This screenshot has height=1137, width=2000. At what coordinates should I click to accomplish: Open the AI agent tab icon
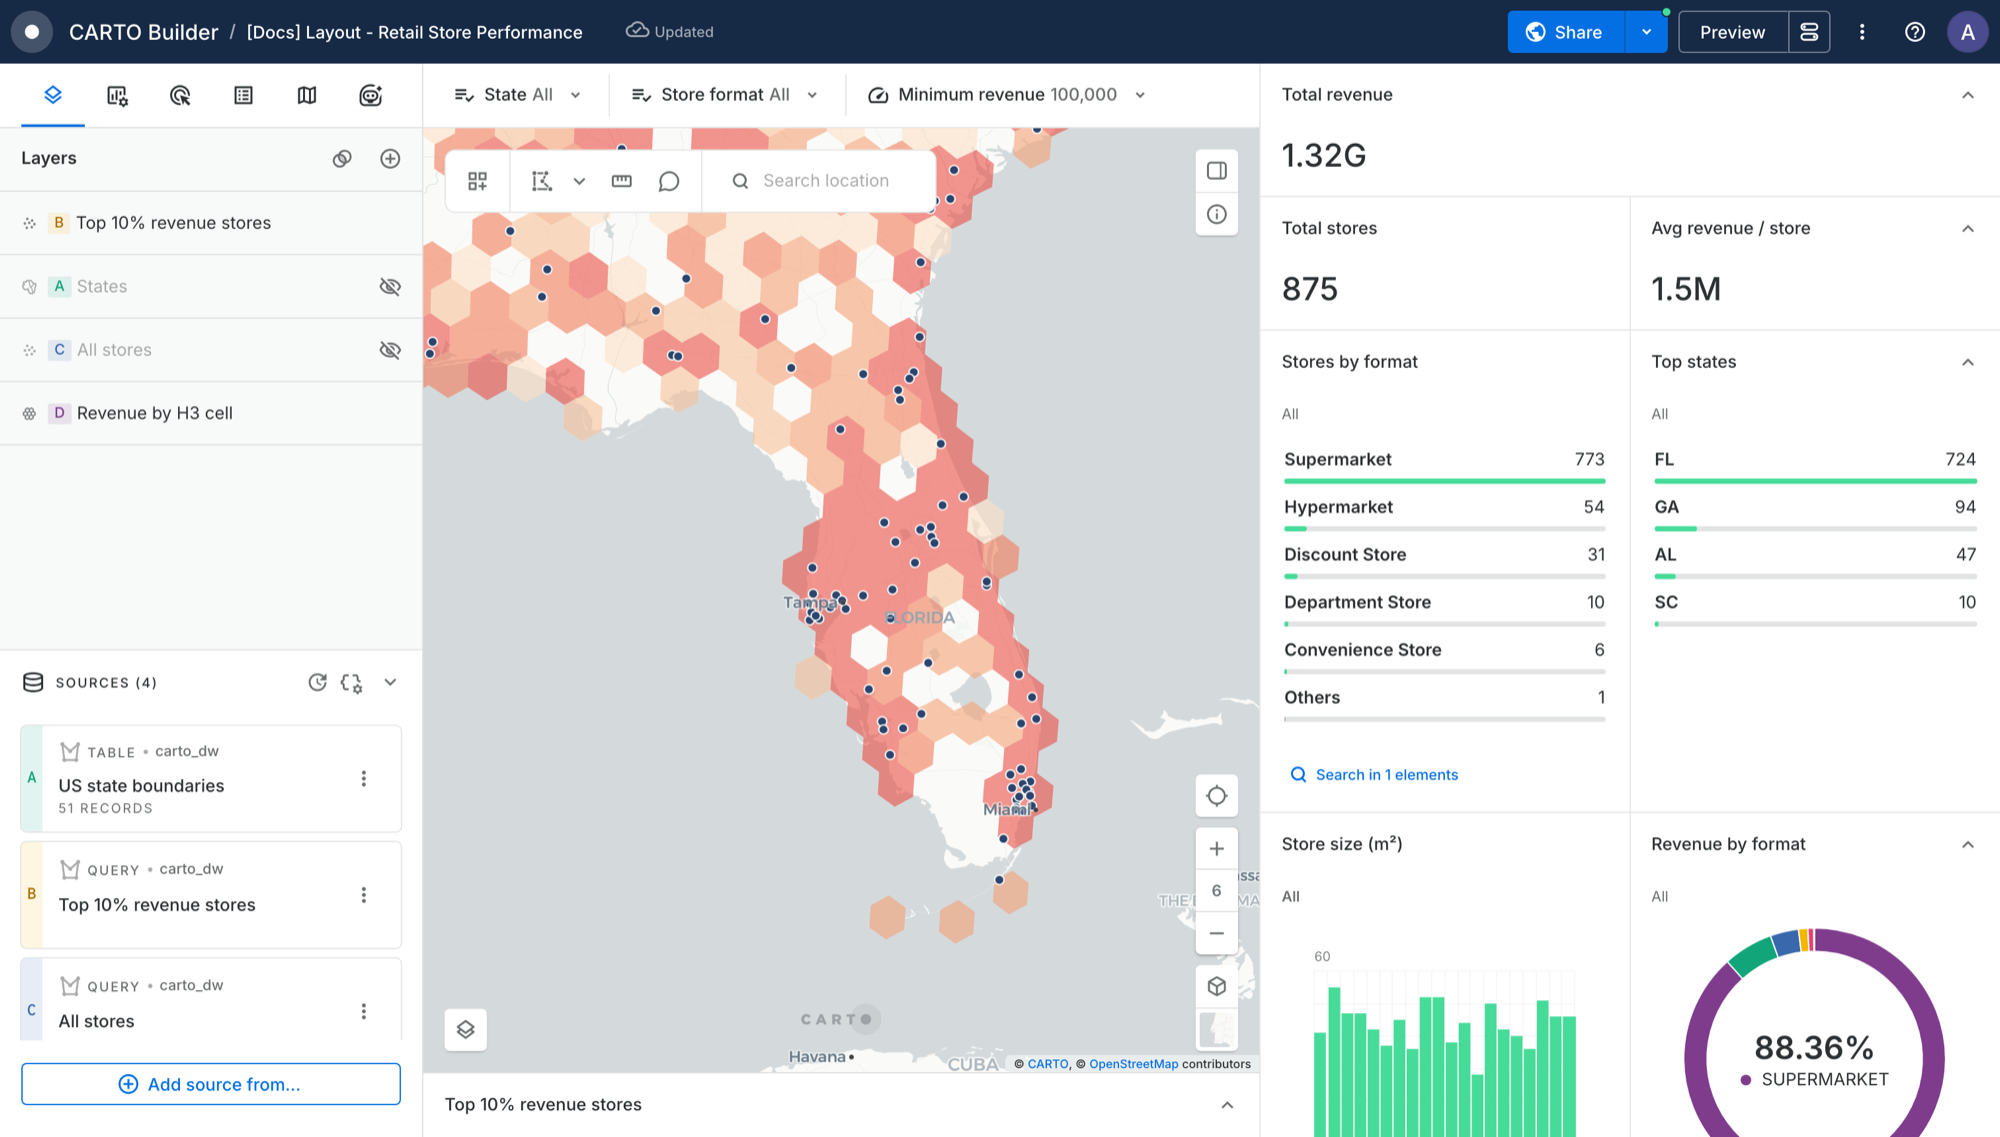tap(371, 95)
